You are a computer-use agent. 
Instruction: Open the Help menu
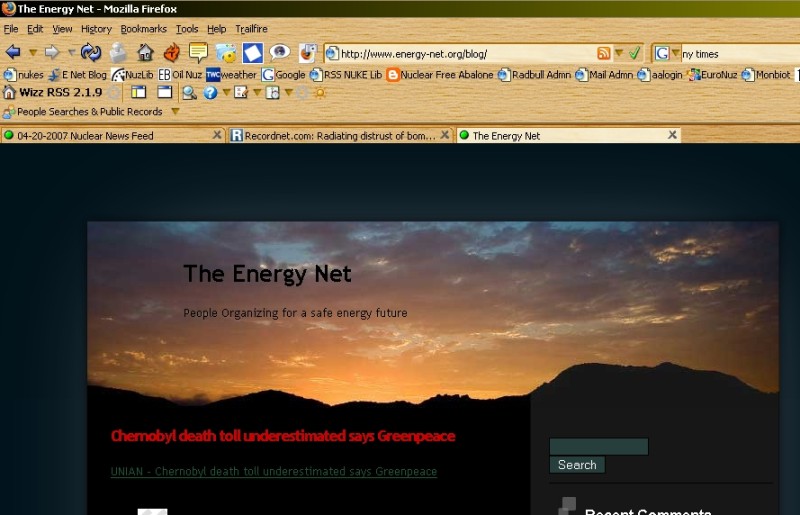click(216, 29)
